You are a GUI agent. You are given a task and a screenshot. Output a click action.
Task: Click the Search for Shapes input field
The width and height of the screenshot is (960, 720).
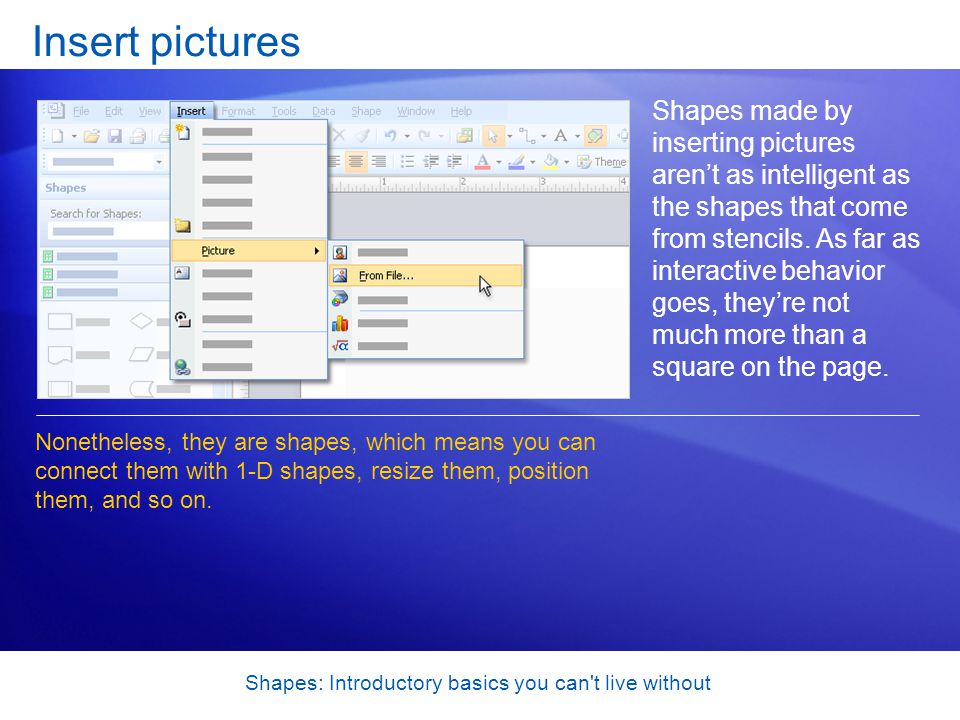click(108, 231)
